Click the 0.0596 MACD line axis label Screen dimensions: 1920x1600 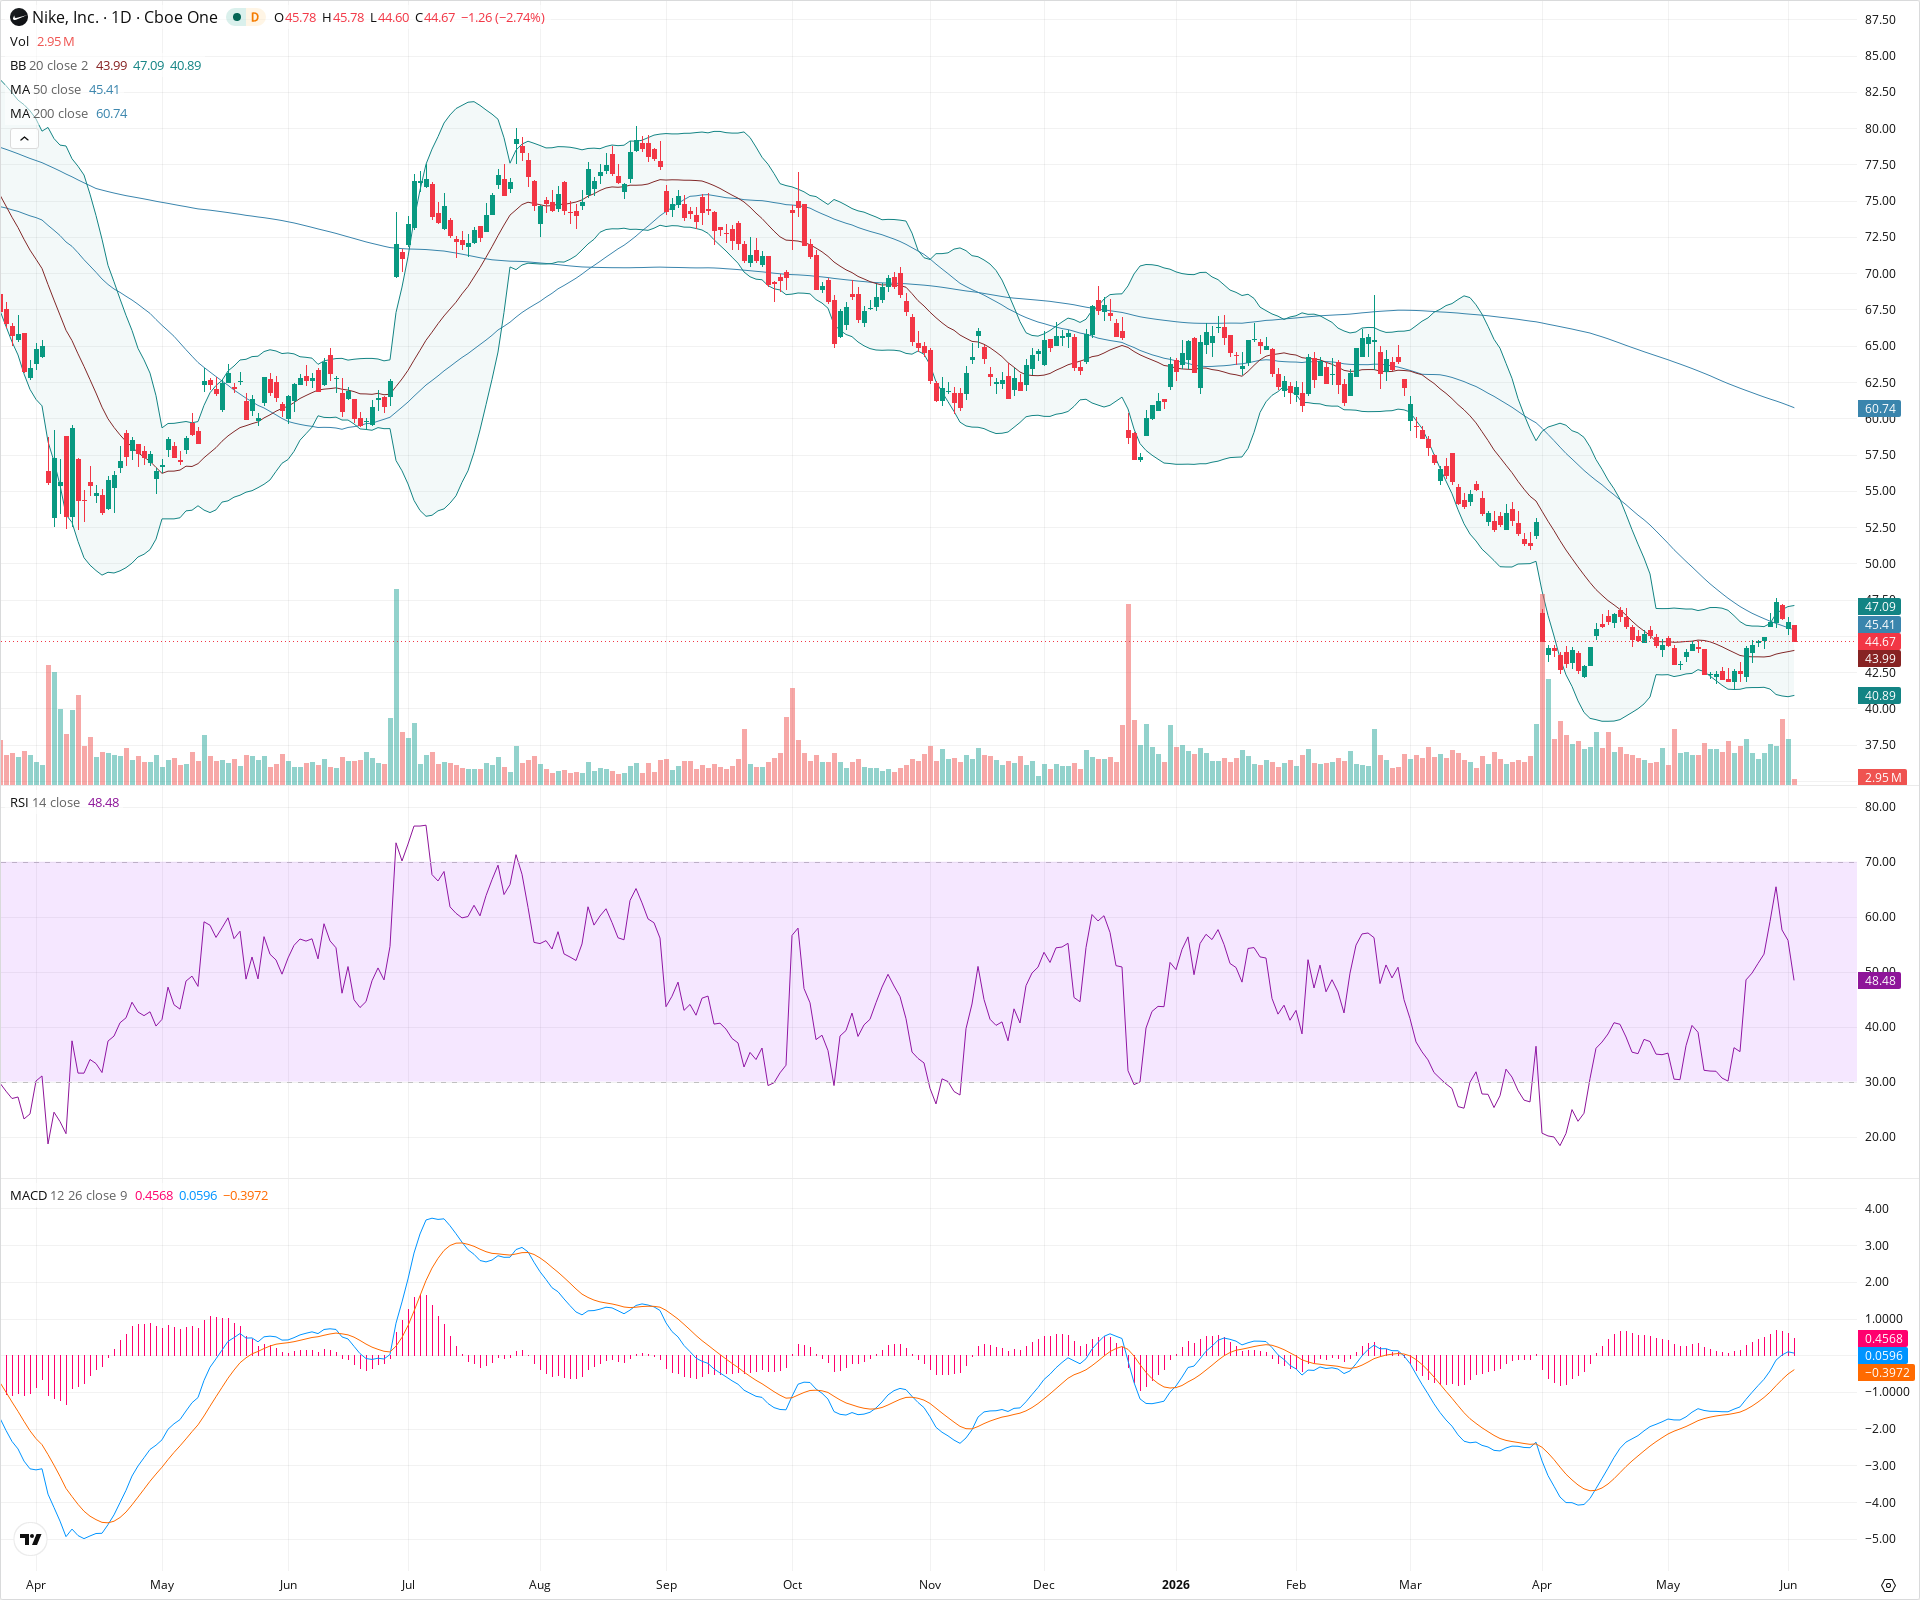[x=1883, y=1355]
